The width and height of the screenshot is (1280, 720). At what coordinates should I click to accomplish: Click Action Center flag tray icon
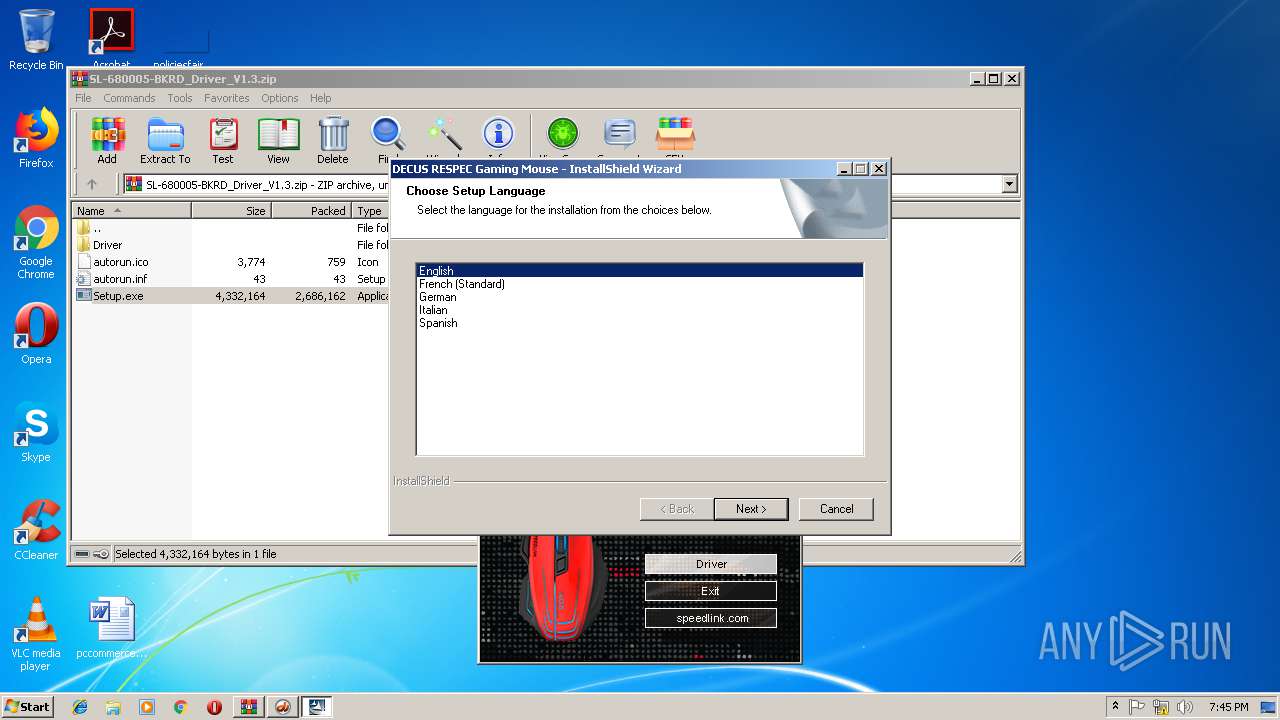coord(1138,707)
